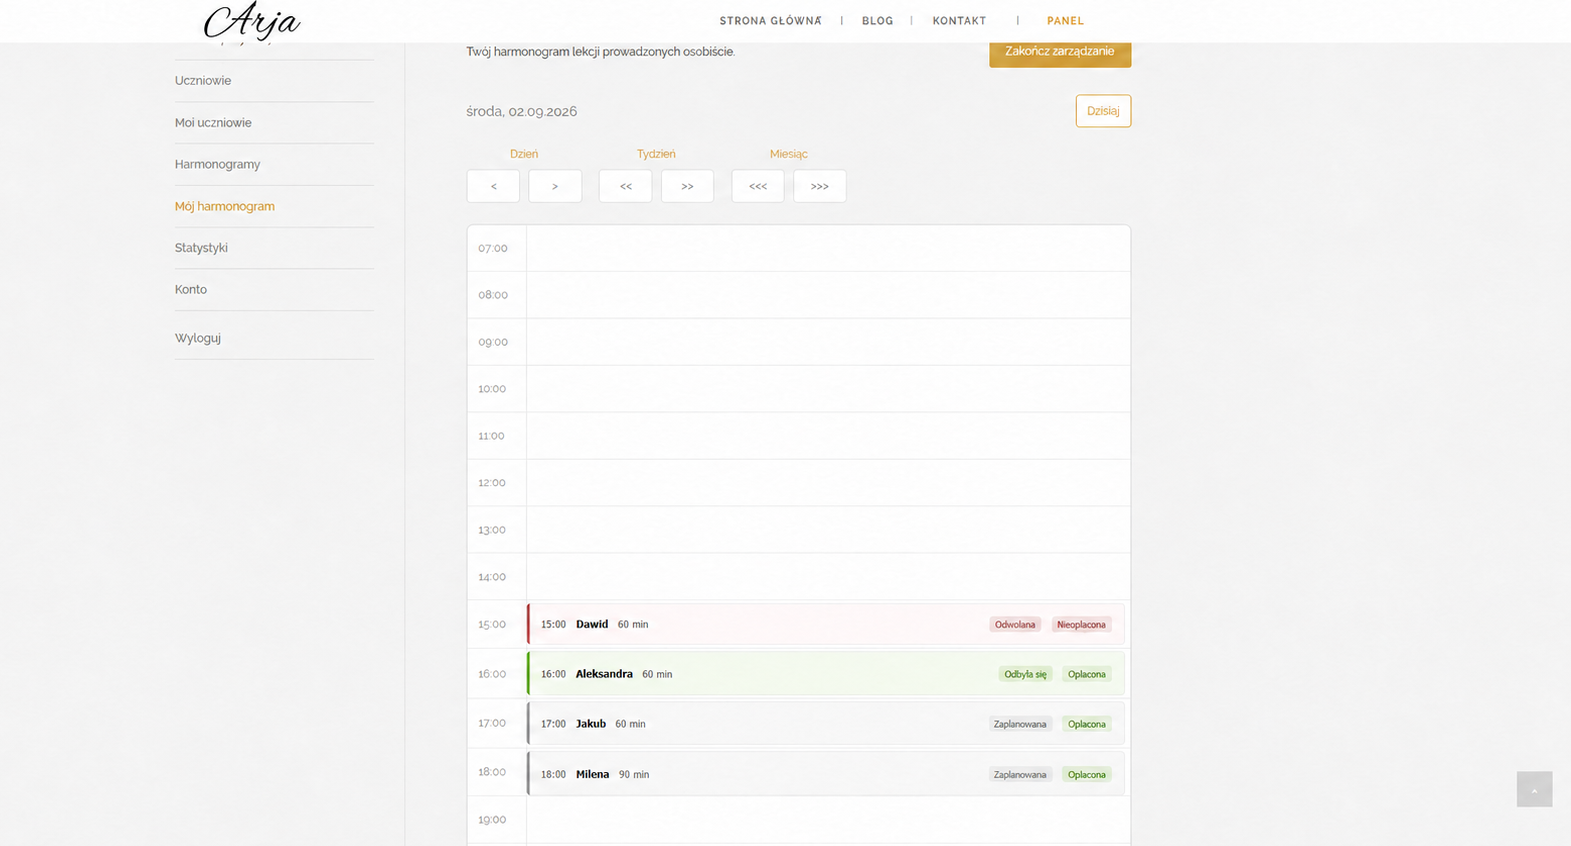This screenshot has height=846, width=1571.
Task: Jump forward one week with >> button
Action: [687, 186]
